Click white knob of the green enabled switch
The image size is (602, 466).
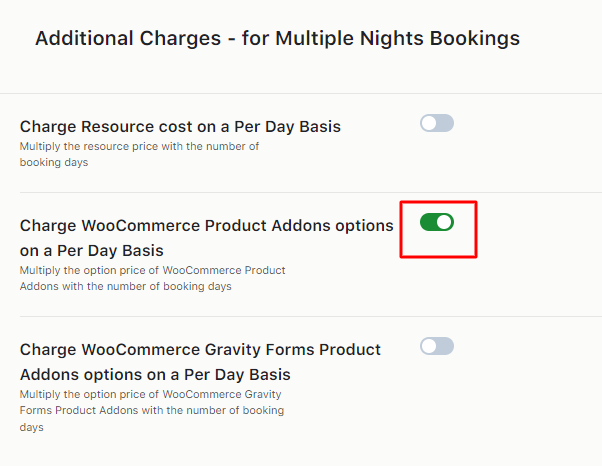tap(445, 222)
